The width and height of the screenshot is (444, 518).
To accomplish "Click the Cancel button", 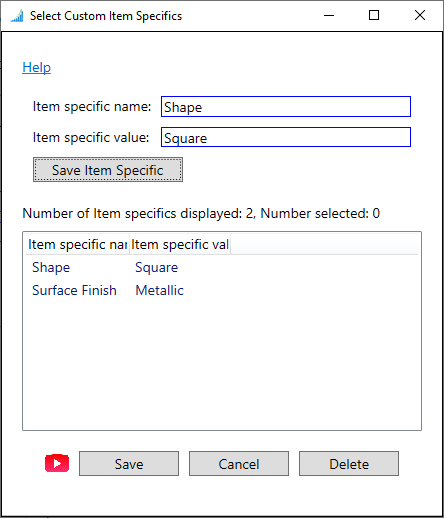I will 239,464.
